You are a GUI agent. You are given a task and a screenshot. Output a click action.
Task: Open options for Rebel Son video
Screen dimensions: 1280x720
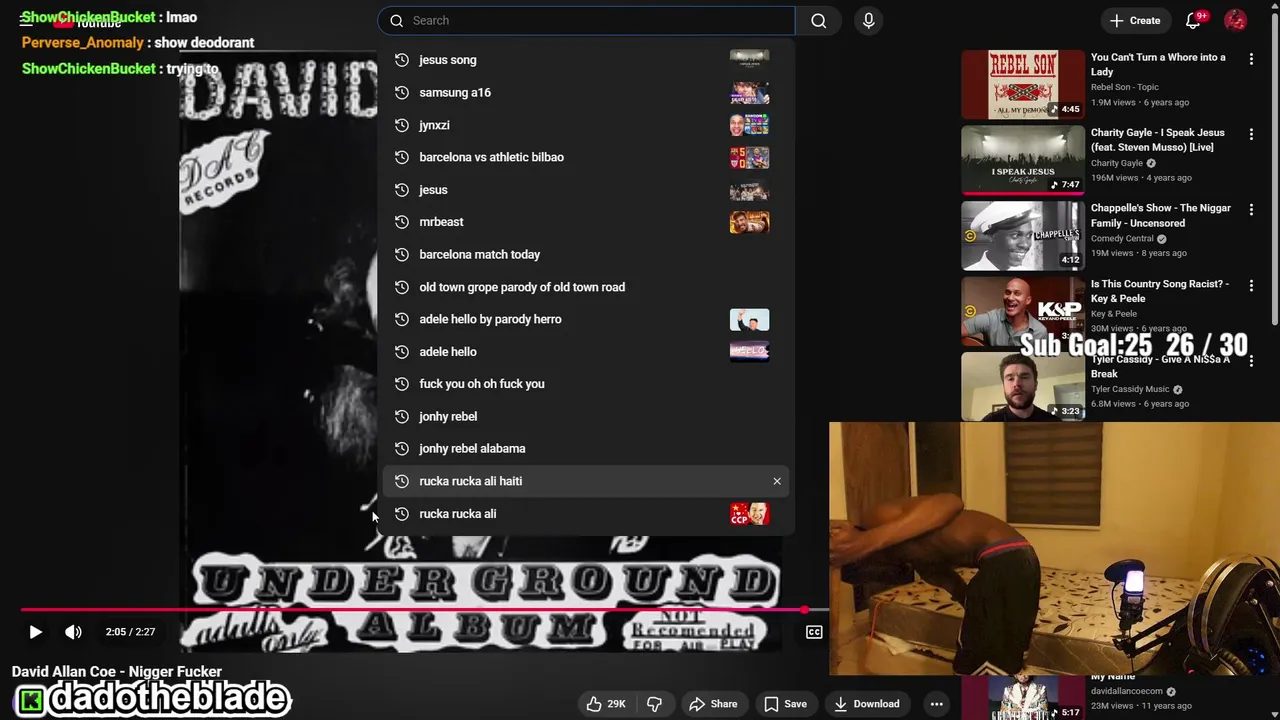point(1251,59)
